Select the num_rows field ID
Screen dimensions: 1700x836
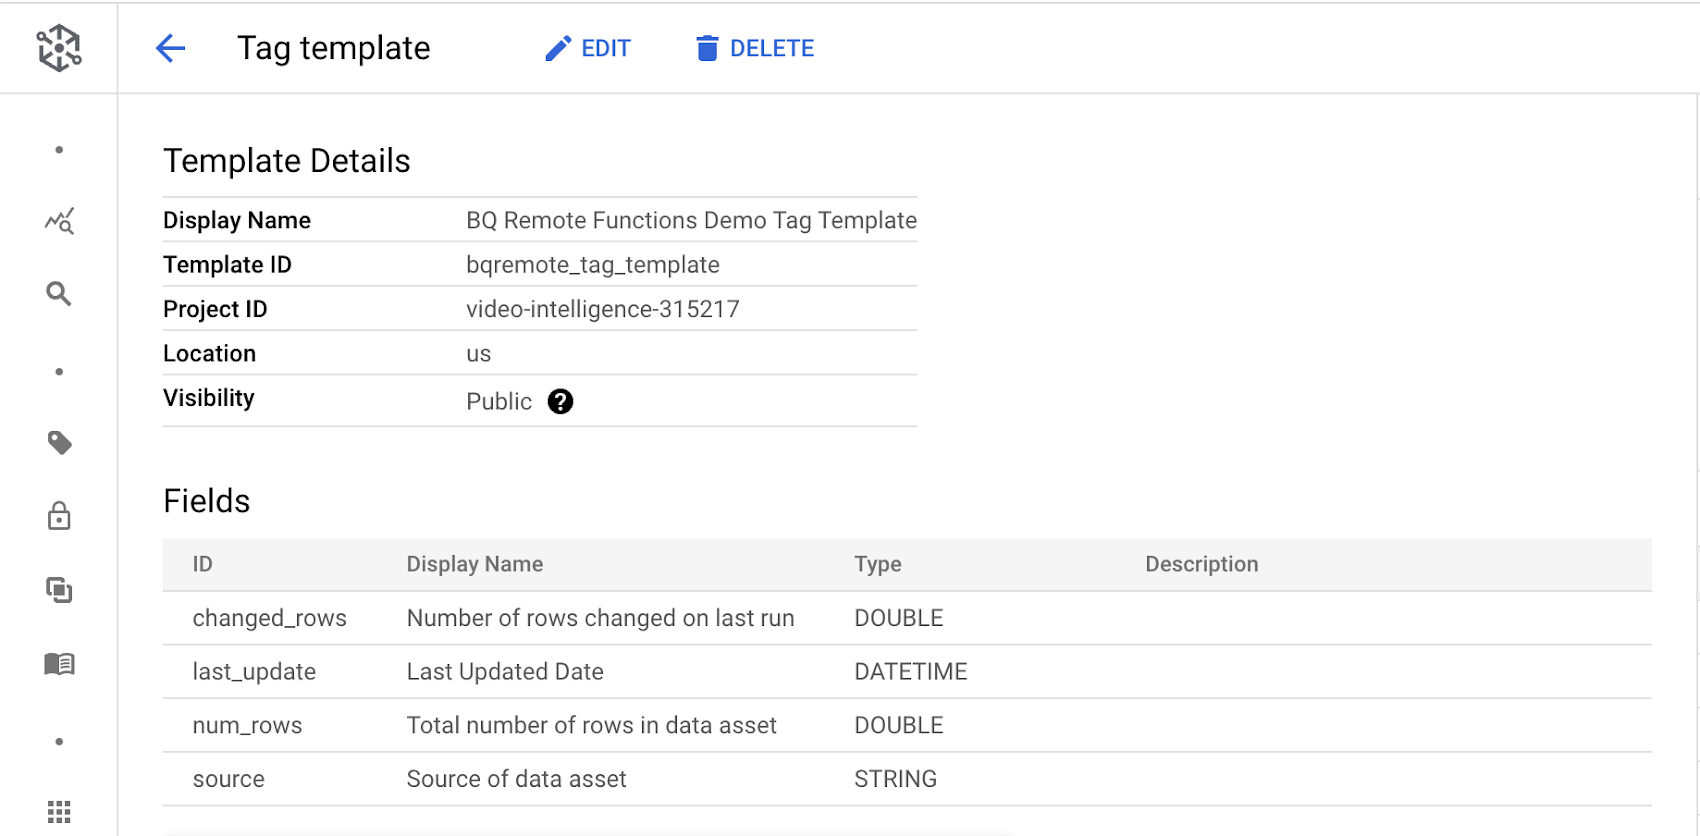tap(247, 725)
